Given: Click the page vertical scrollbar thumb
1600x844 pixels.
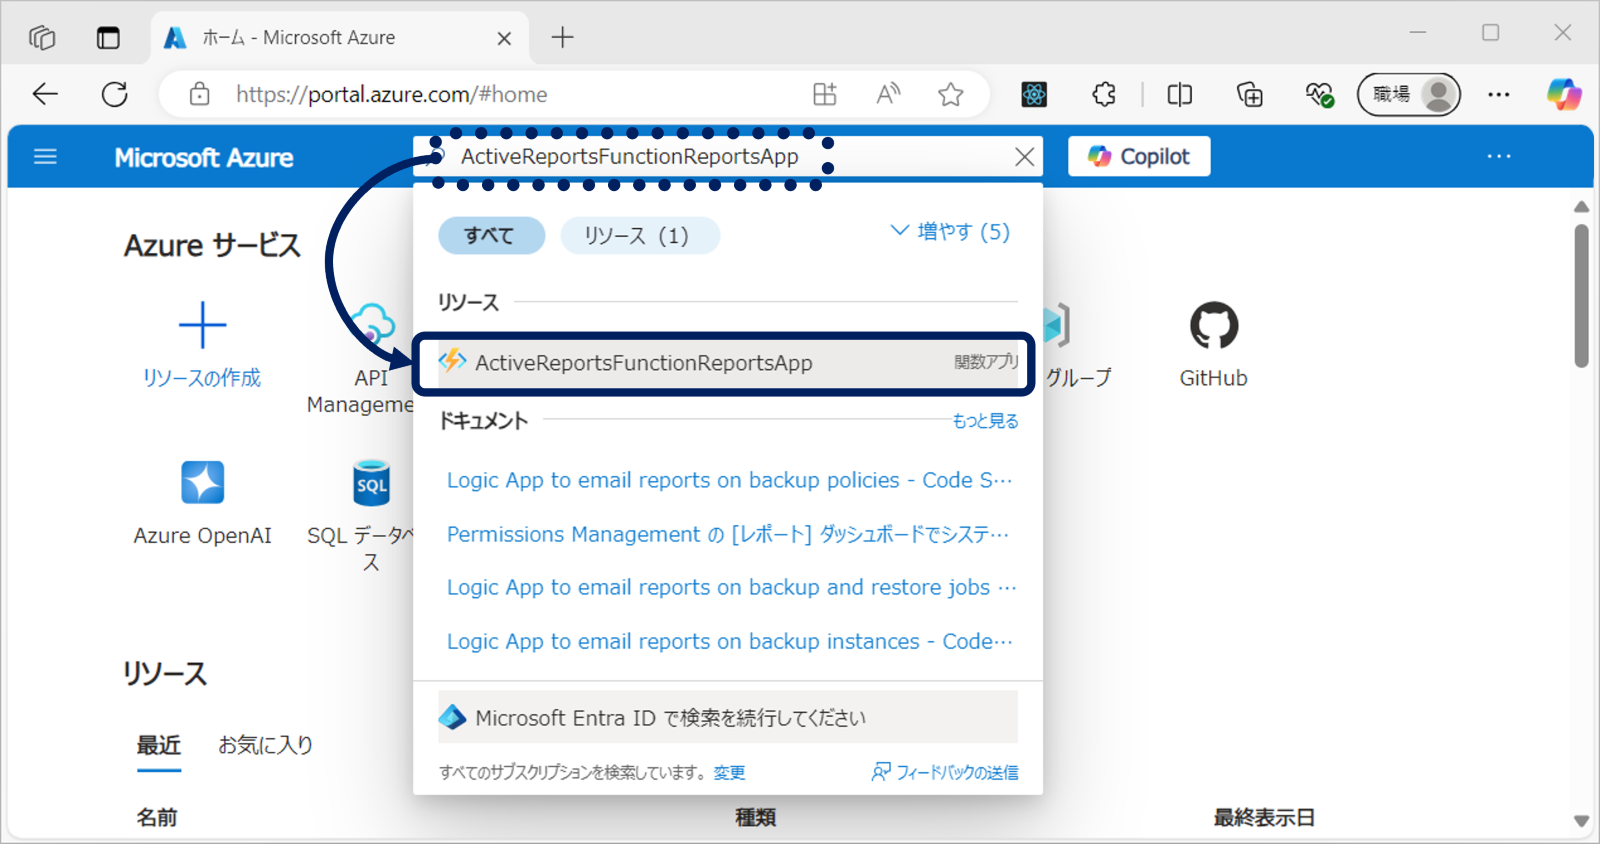Looking at the screenshot, I should point(1581,296).
